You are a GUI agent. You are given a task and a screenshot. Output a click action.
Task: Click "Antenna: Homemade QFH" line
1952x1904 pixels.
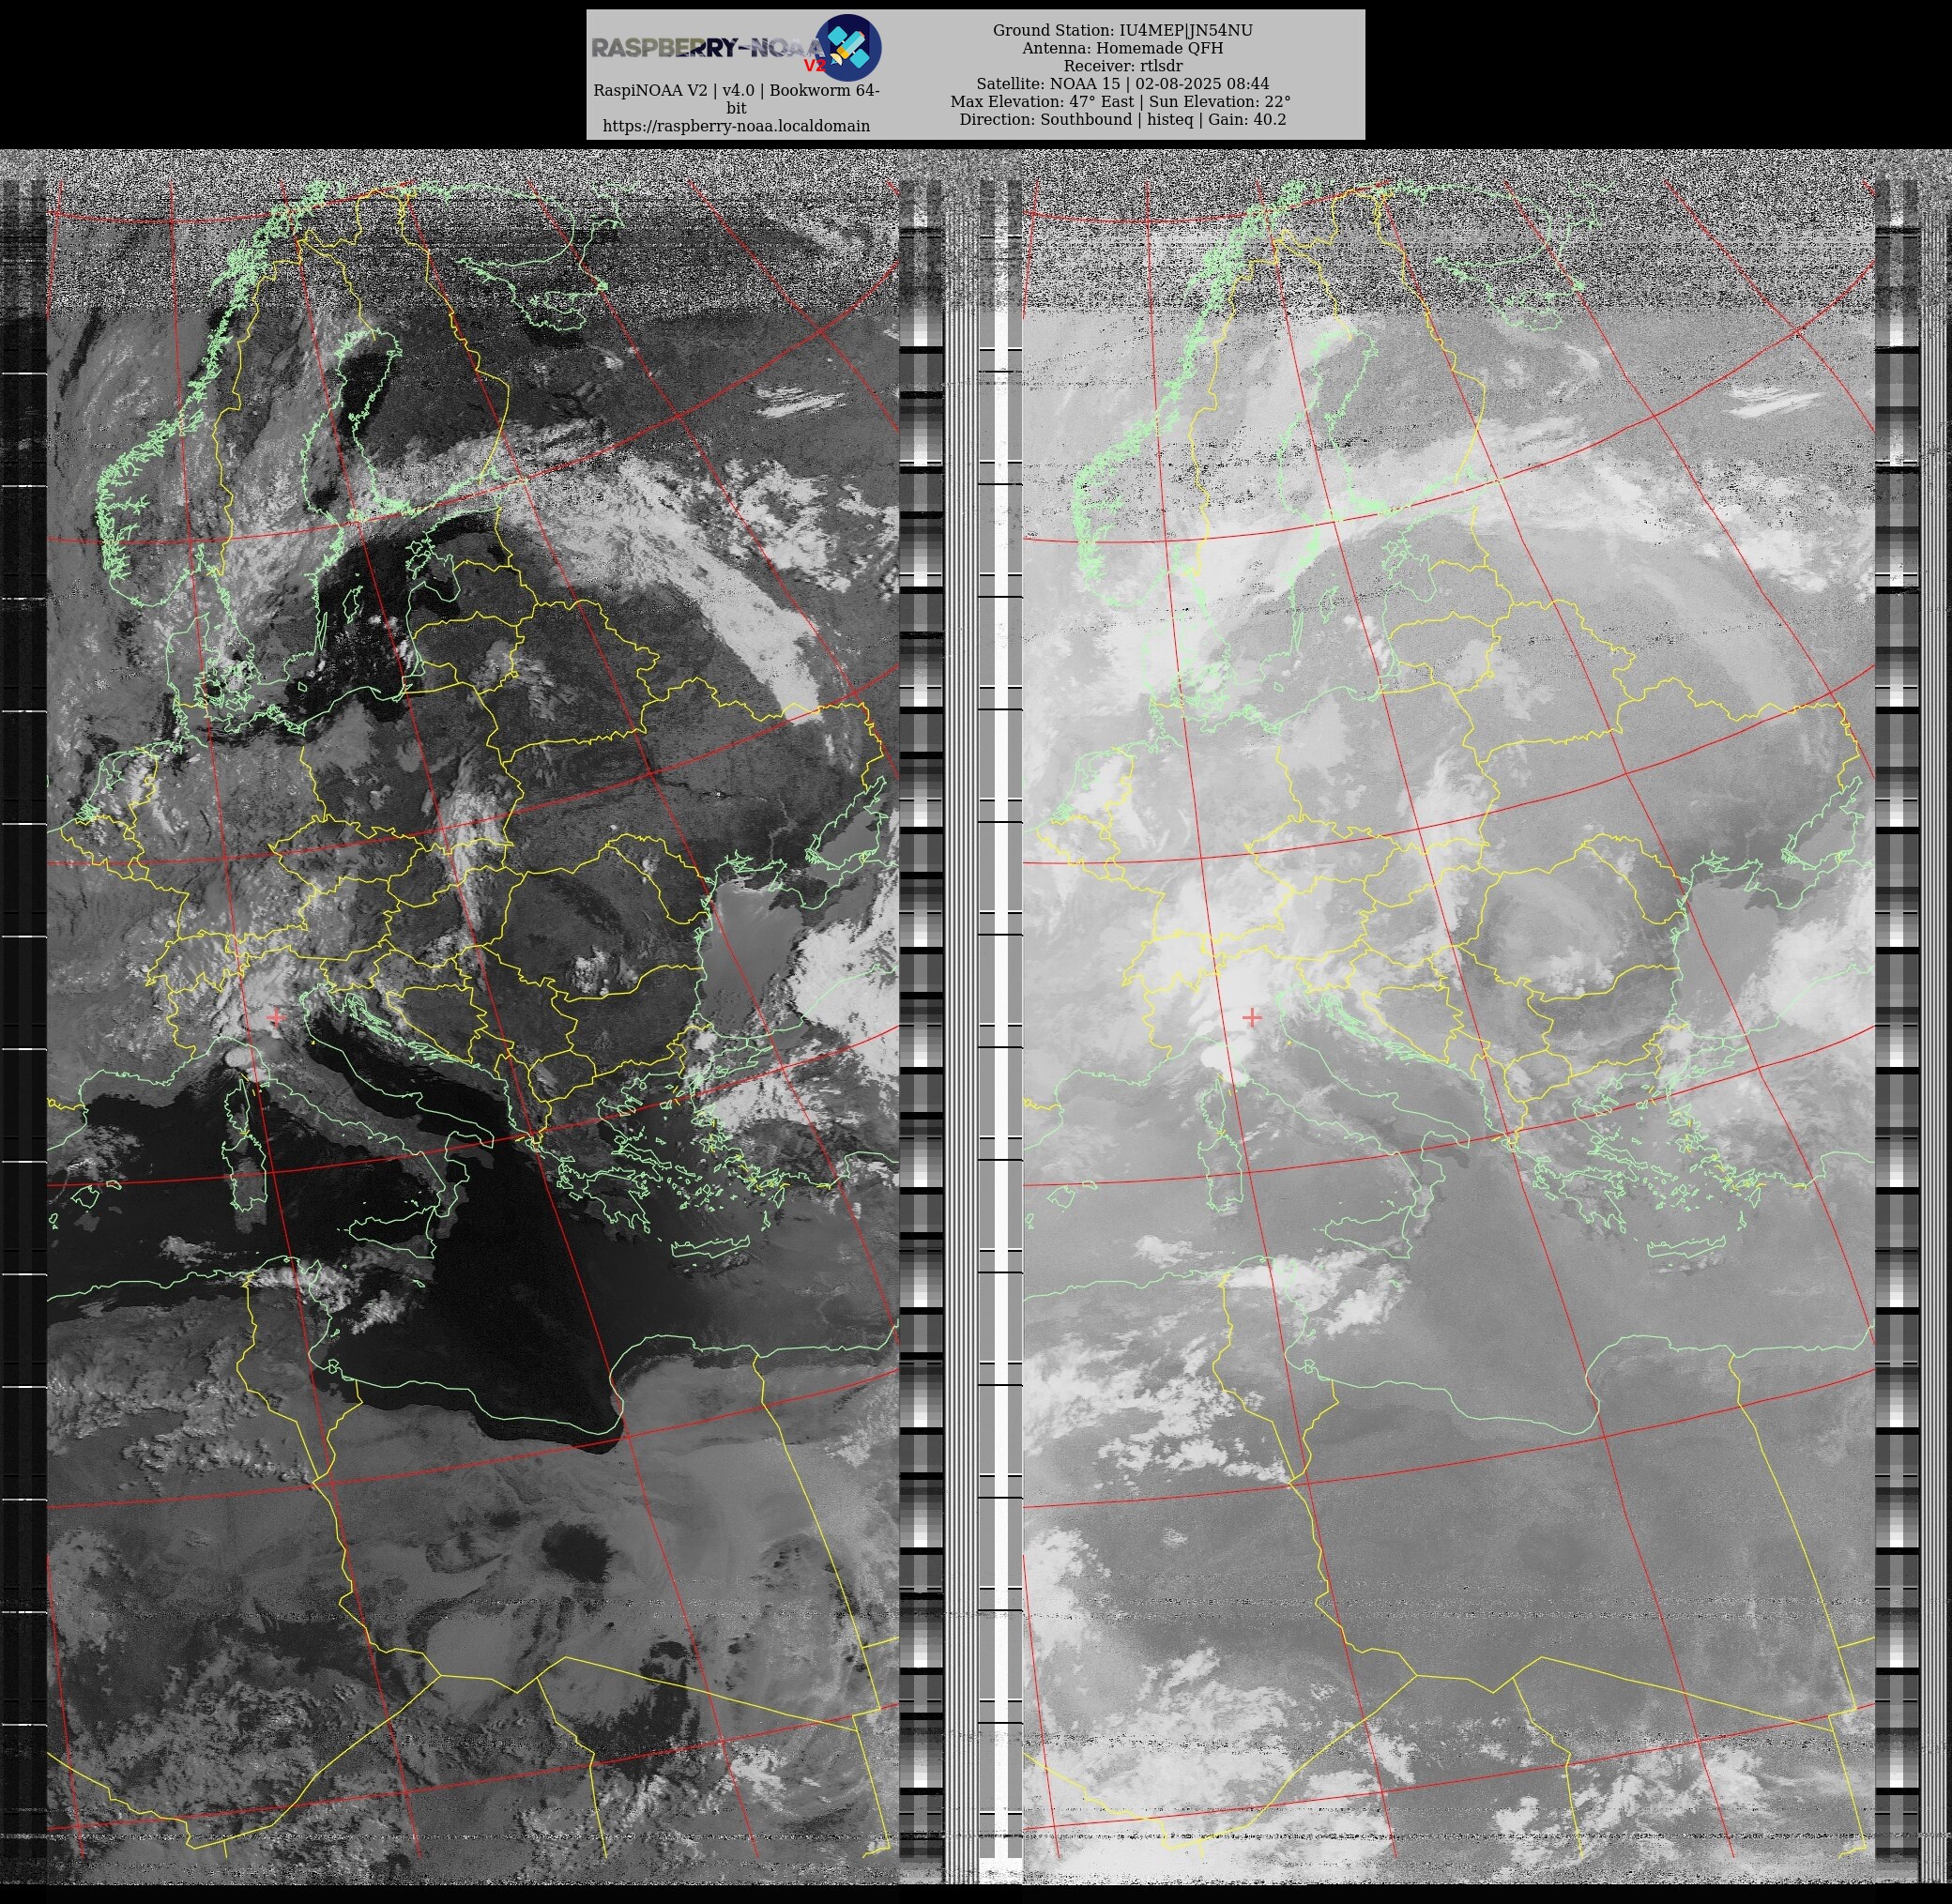(x=1122, y=48)
